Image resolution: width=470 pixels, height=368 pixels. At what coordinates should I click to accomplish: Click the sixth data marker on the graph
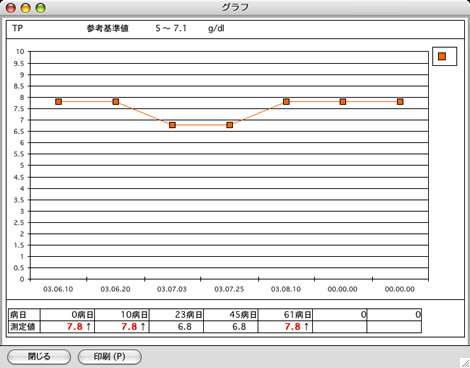343,101
